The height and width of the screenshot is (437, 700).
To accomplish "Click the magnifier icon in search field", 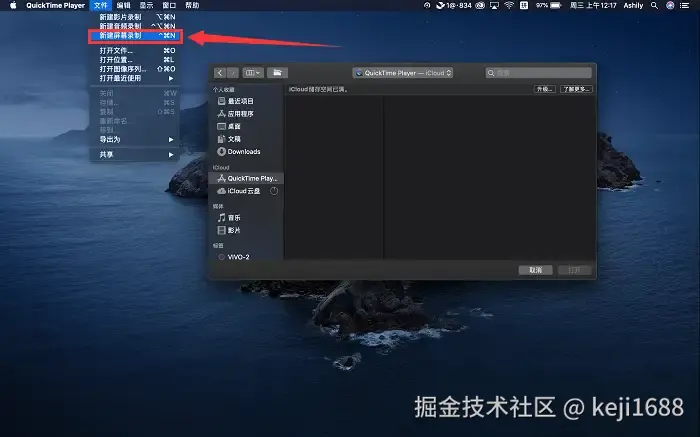I will point(491,73).
